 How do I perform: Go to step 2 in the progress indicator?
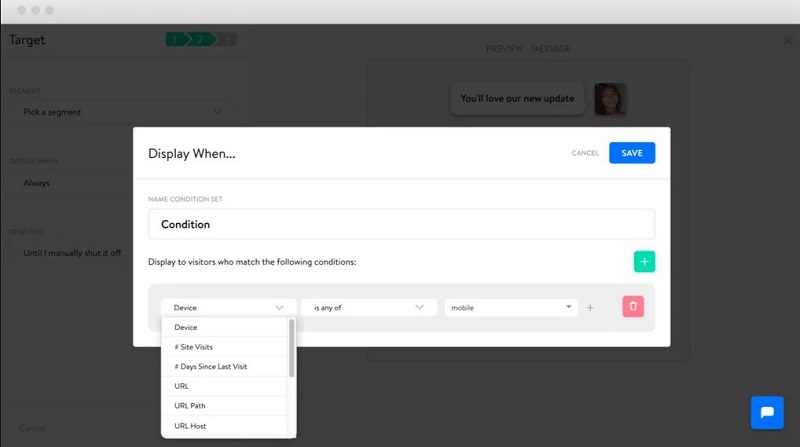[201, 39]
